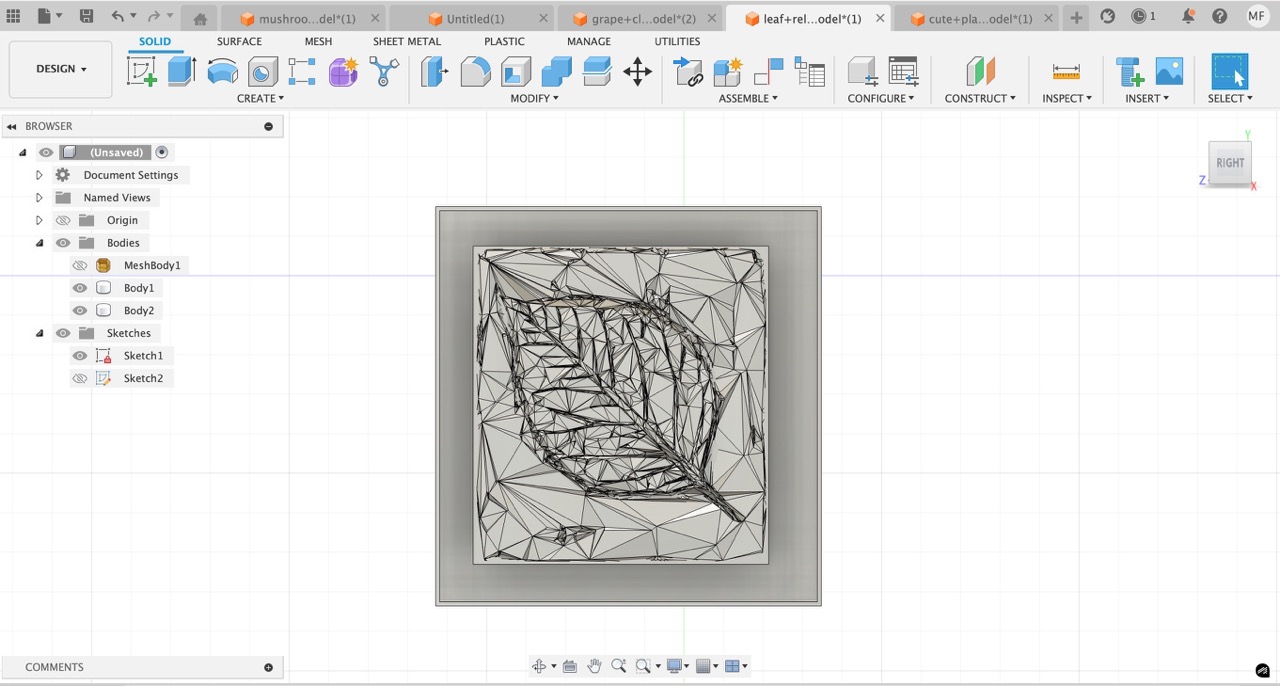
Task: Collapse the Bodies folder
Action: point(39,242)
